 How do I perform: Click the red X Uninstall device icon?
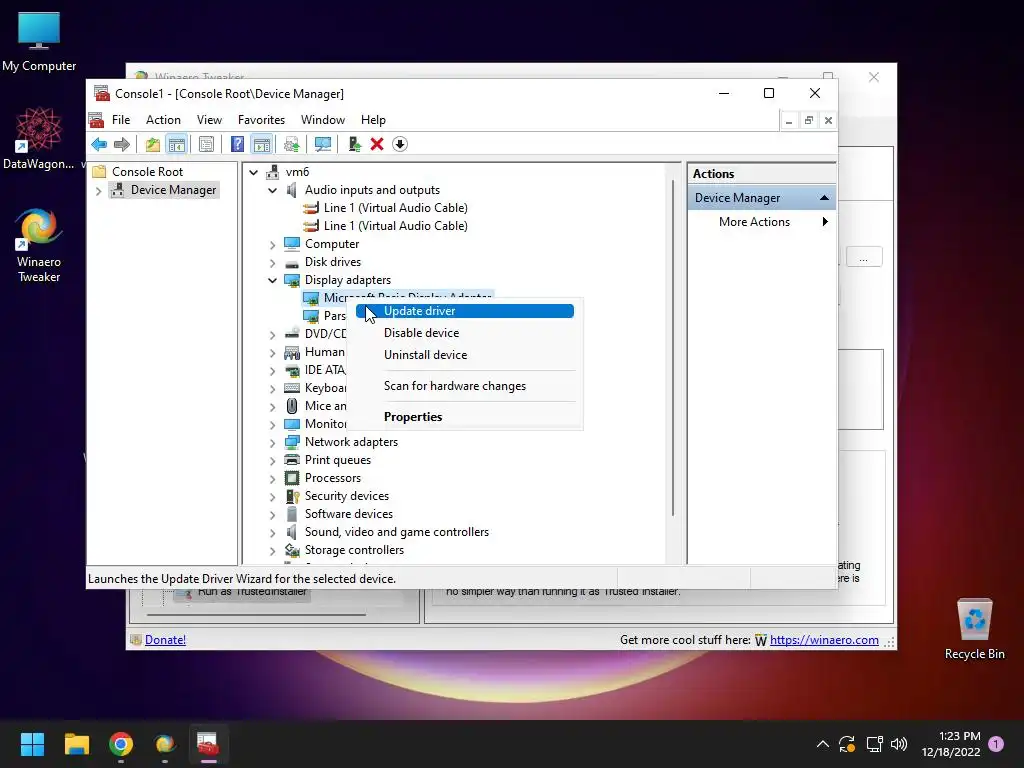point(377,144)
